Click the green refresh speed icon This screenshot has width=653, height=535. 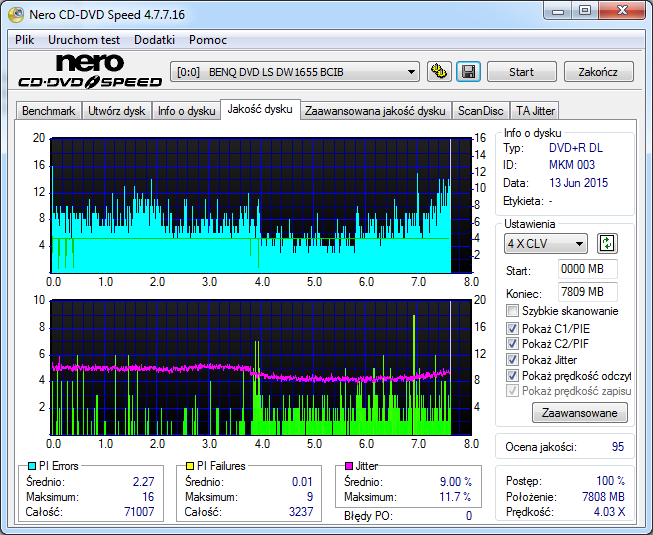pos(607,244)
